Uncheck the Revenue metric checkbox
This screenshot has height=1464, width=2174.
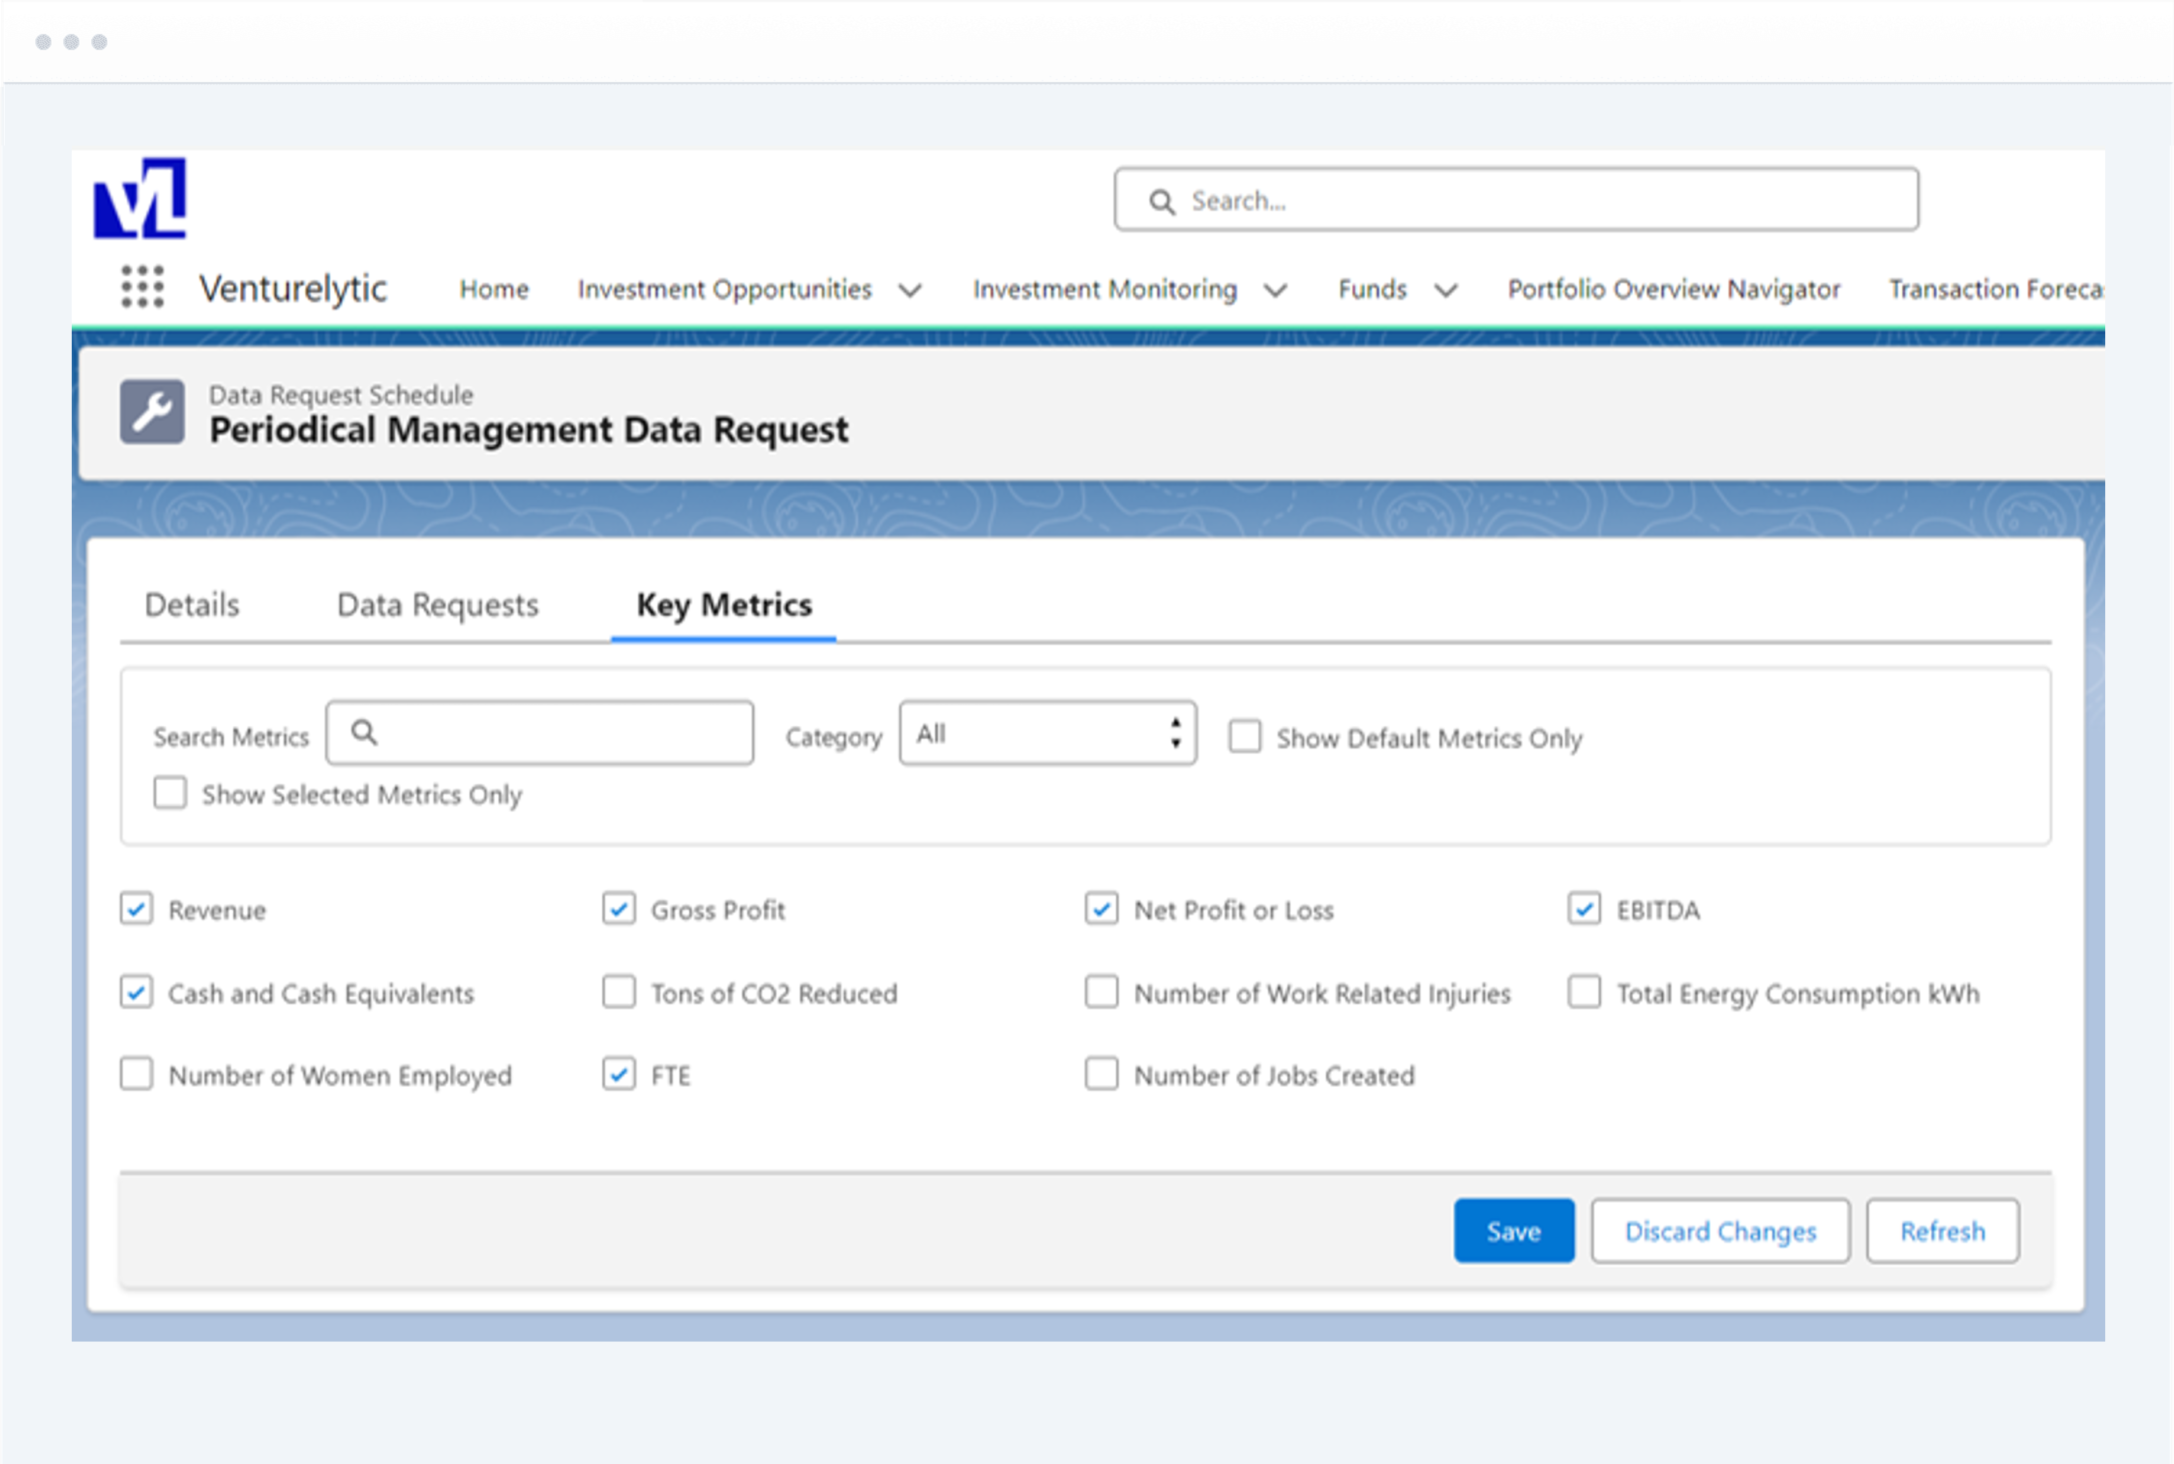pos(137,909)
